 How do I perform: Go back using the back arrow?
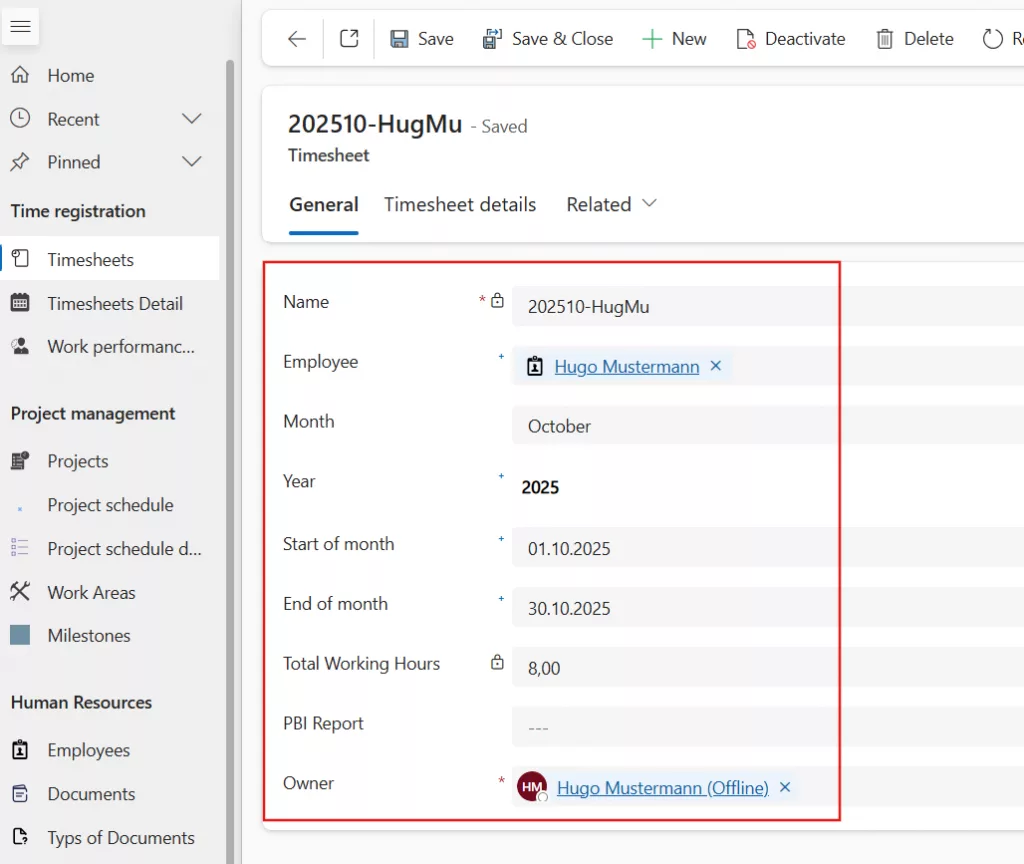point(297,39)
